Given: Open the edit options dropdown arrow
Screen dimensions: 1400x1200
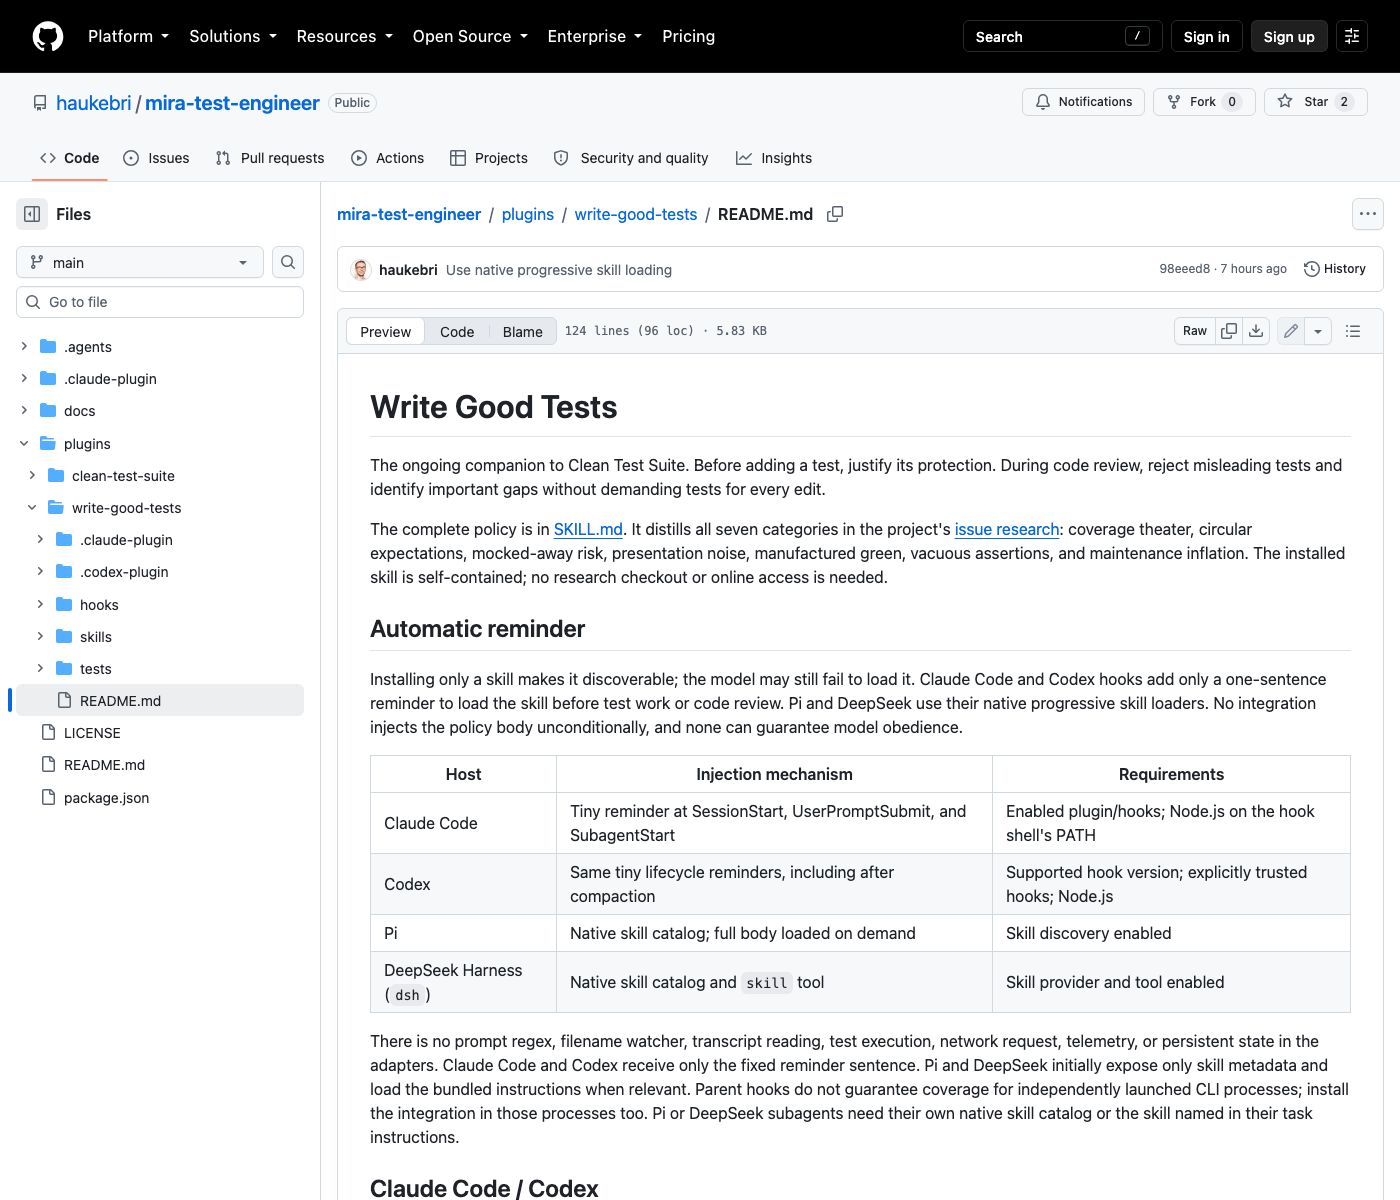Looking at the screenshot, I should (1318, 331).
